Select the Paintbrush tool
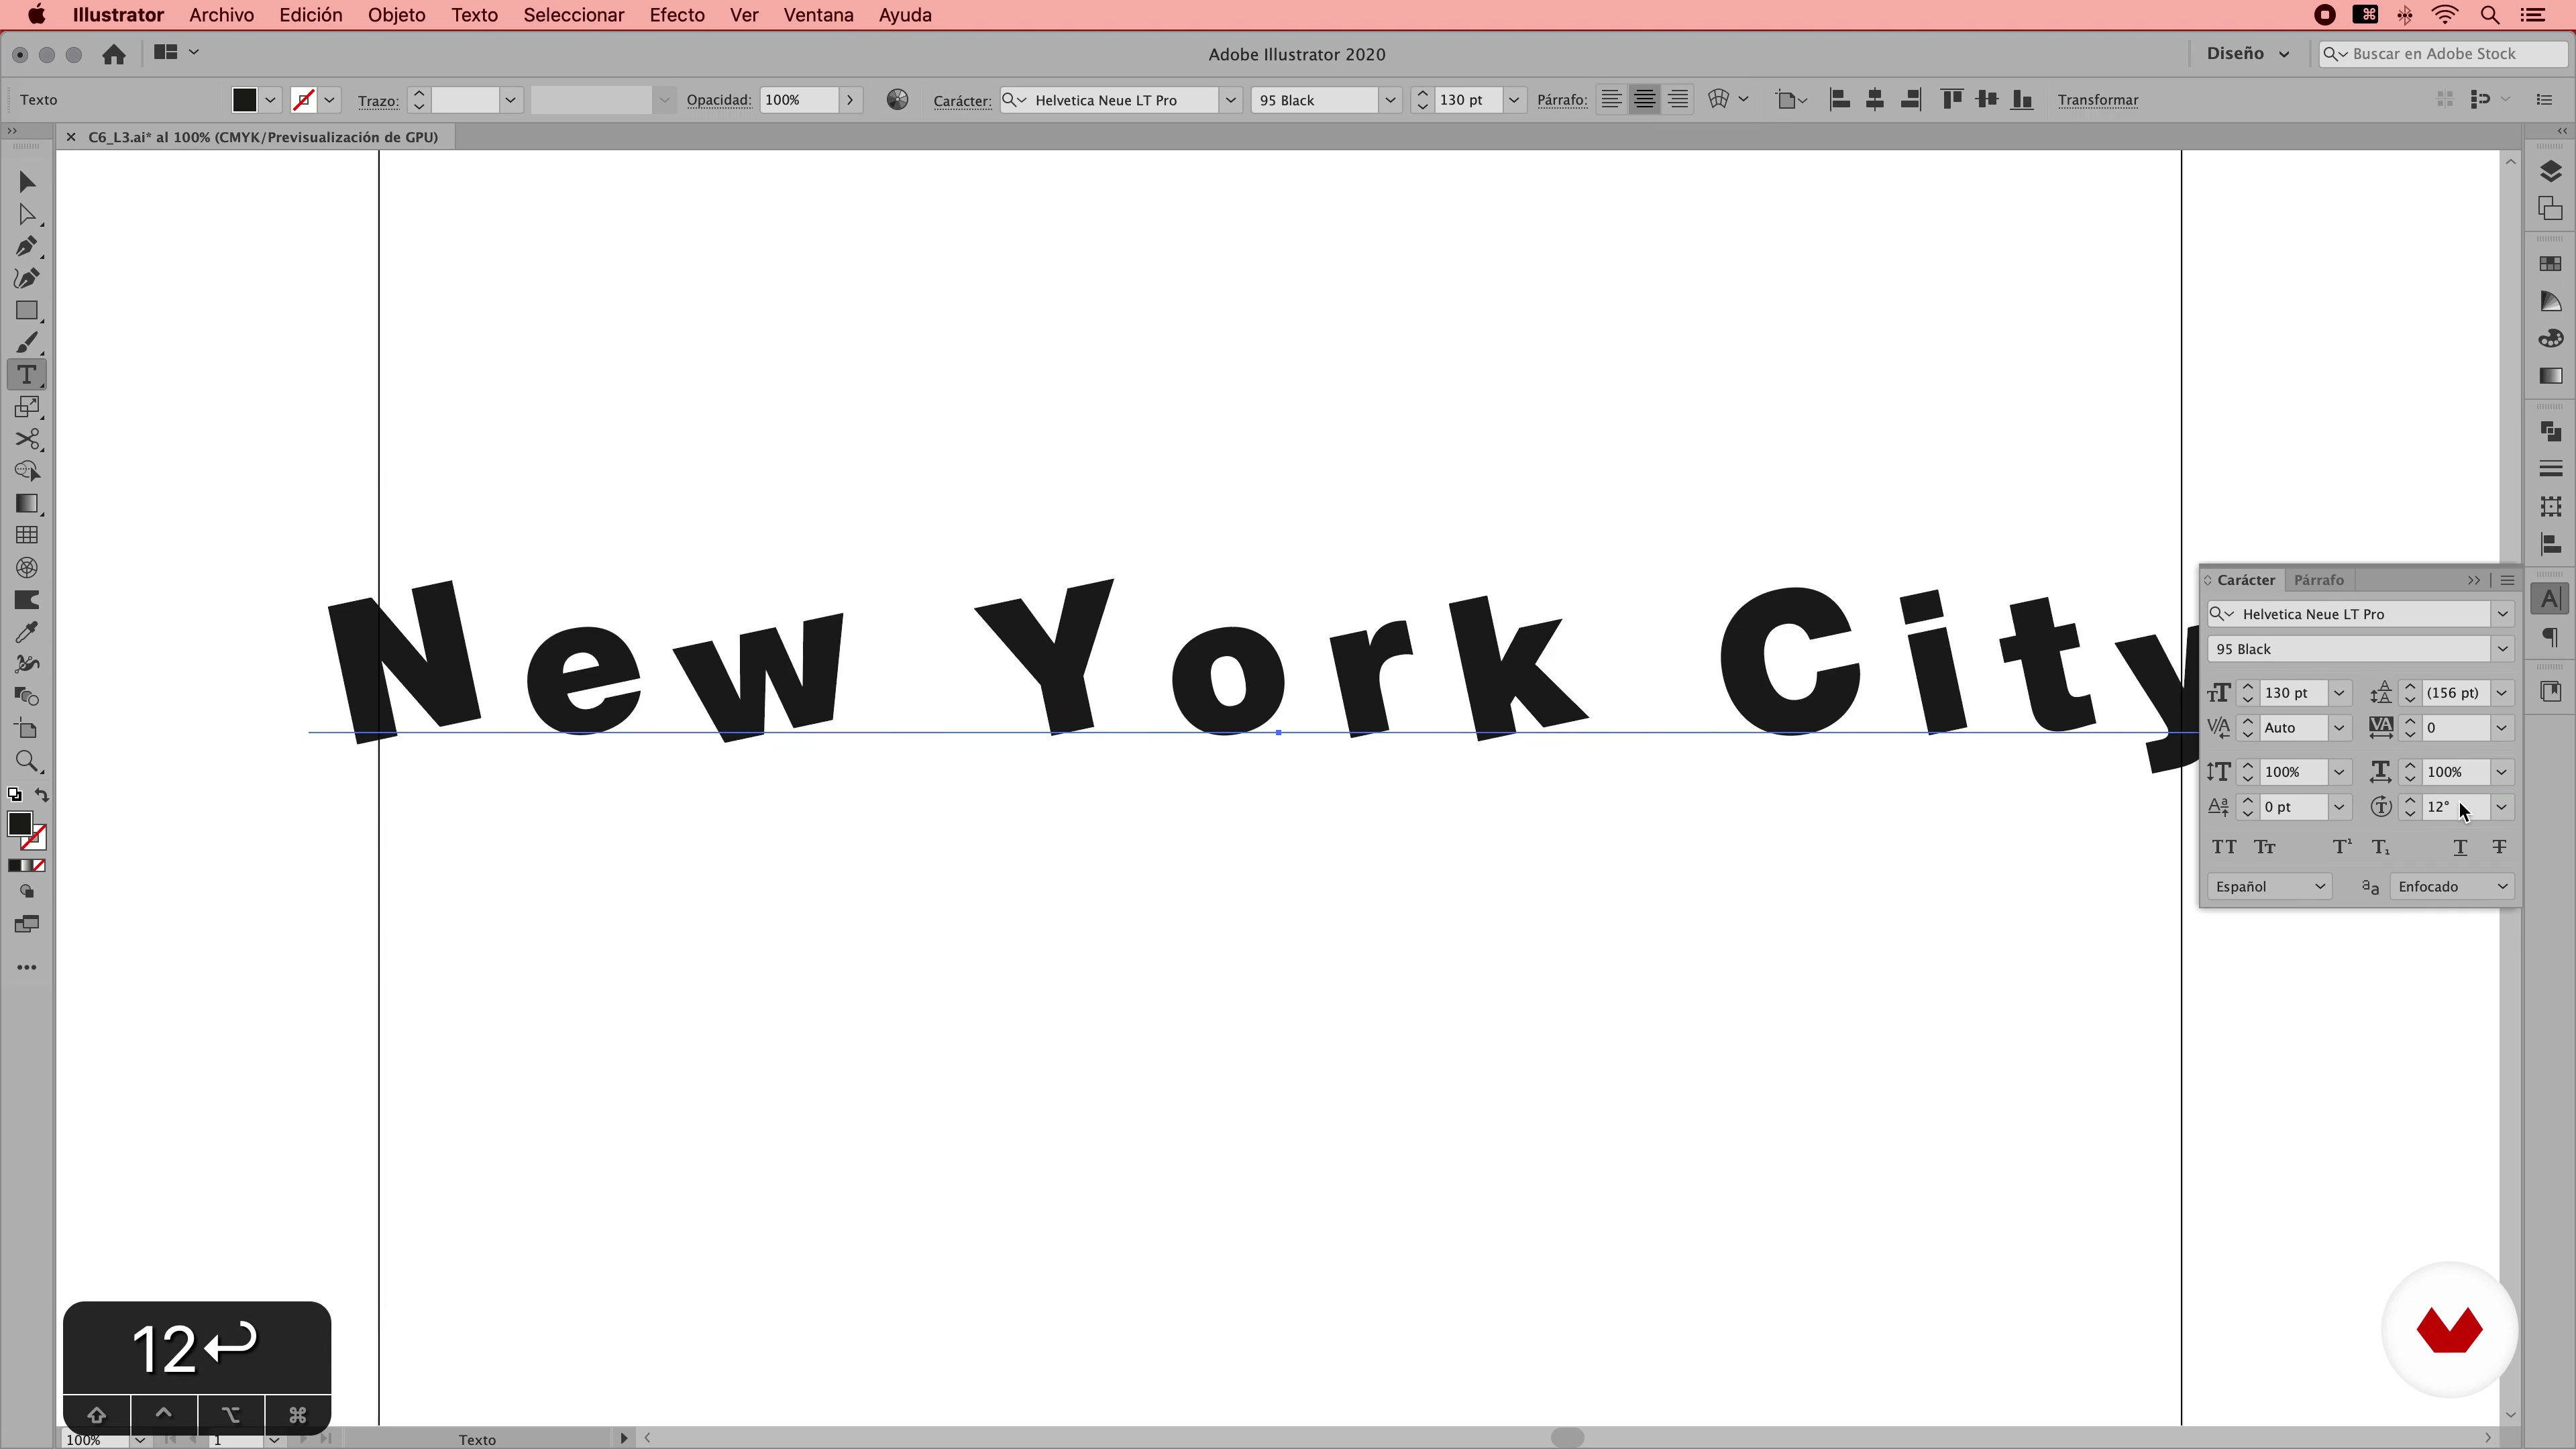 click(27, 343)
